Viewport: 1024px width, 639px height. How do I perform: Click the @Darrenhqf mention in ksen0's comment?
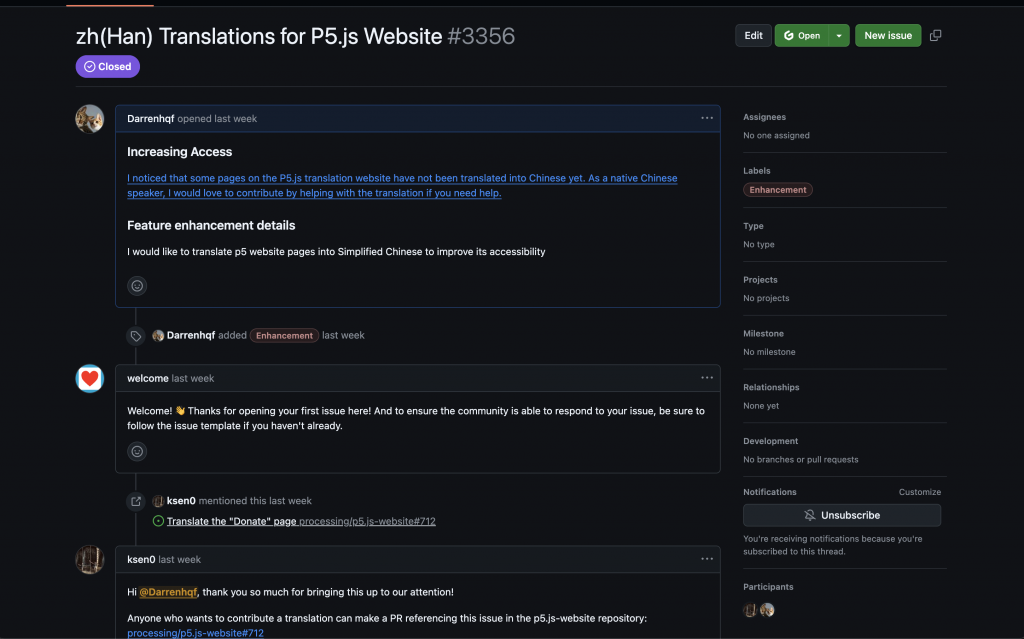tap(168, 592)
